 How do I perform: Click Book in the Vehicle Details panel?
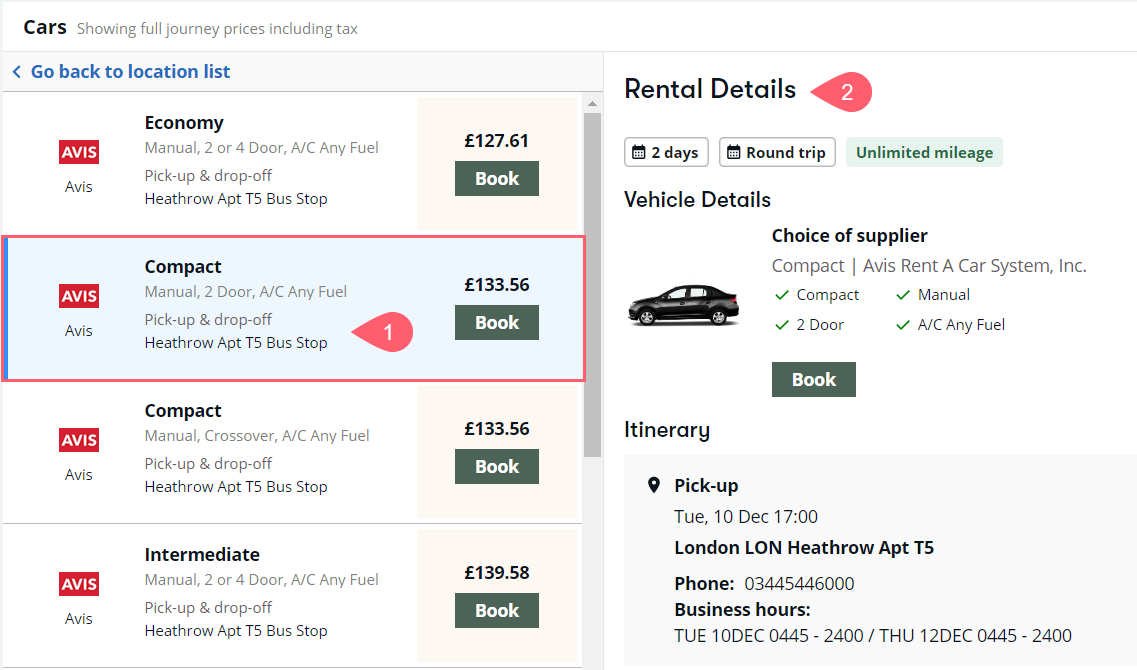click(814, 379)
